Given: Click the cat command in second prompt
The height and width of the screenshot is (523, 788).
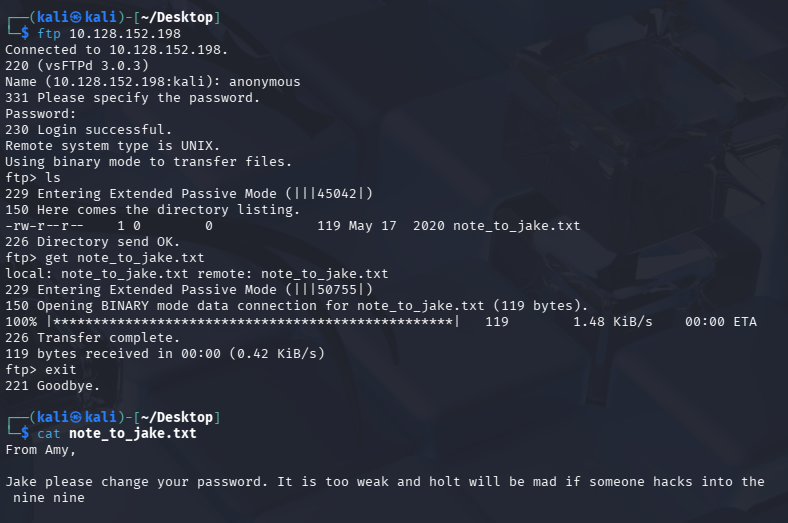Looking at the screenshot, I should pyautogui.click(x=49, y=434).
